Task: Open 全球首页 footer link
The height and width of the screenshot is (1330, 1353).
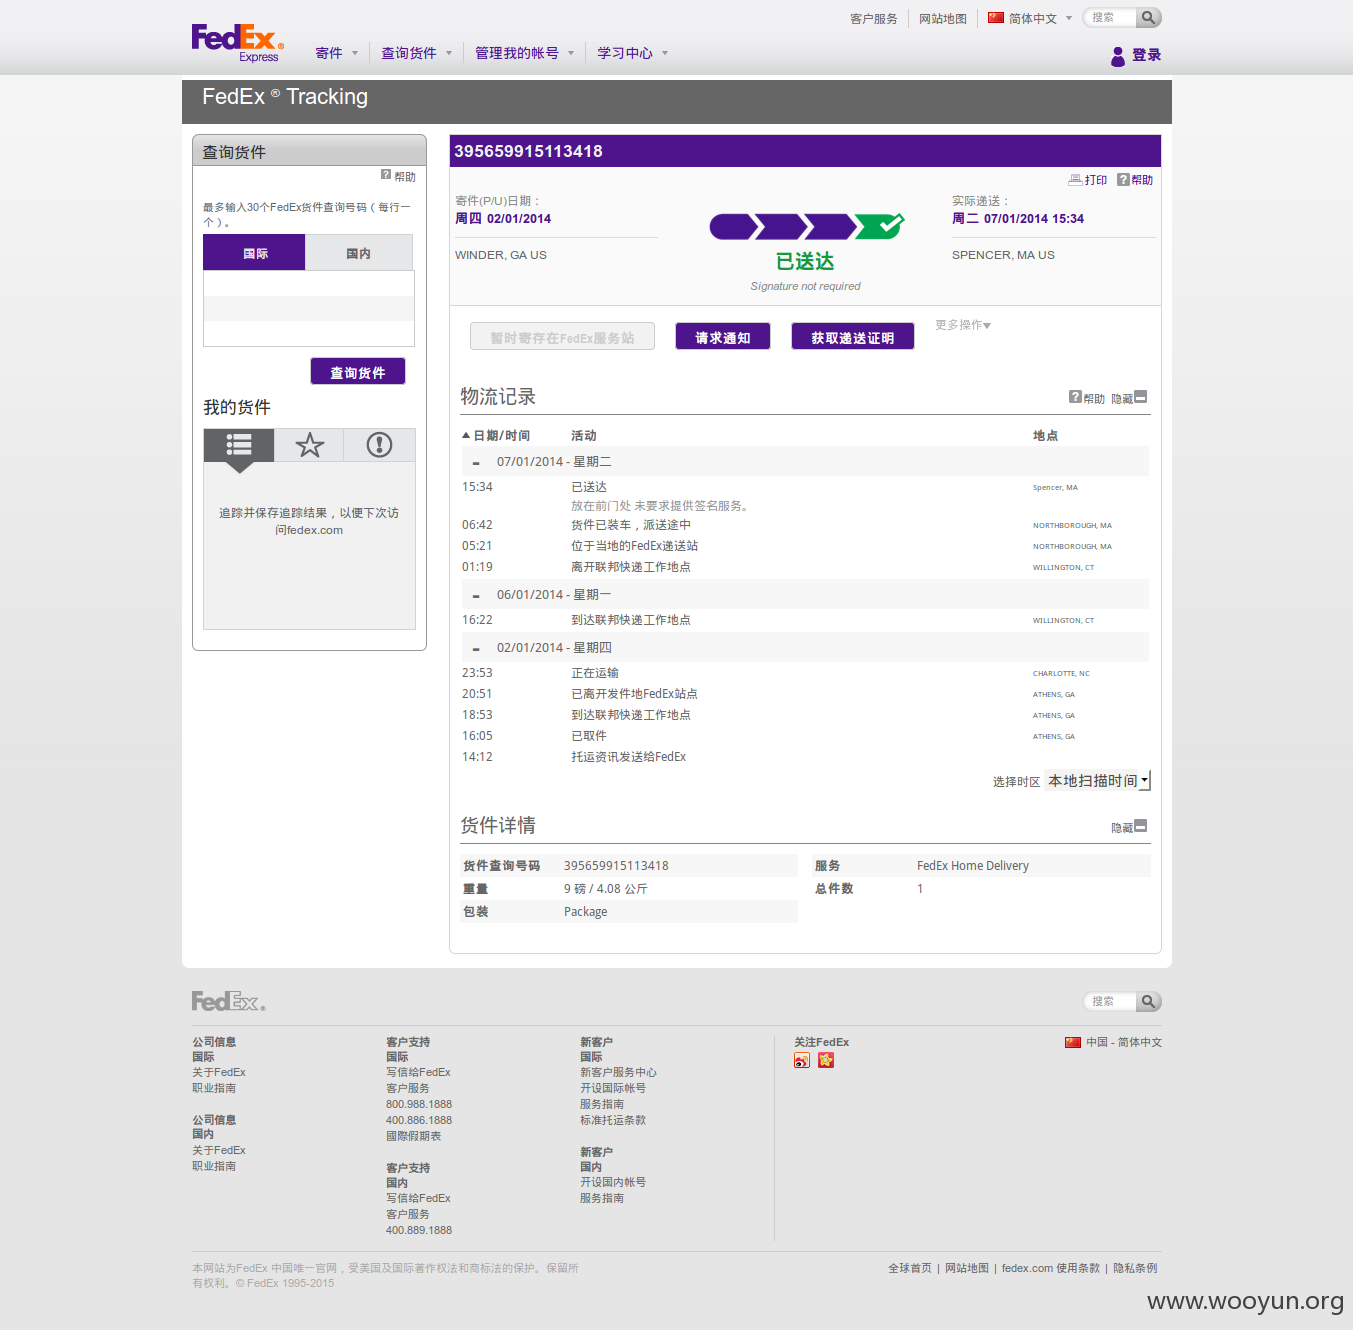Action: coord(910,1268)
